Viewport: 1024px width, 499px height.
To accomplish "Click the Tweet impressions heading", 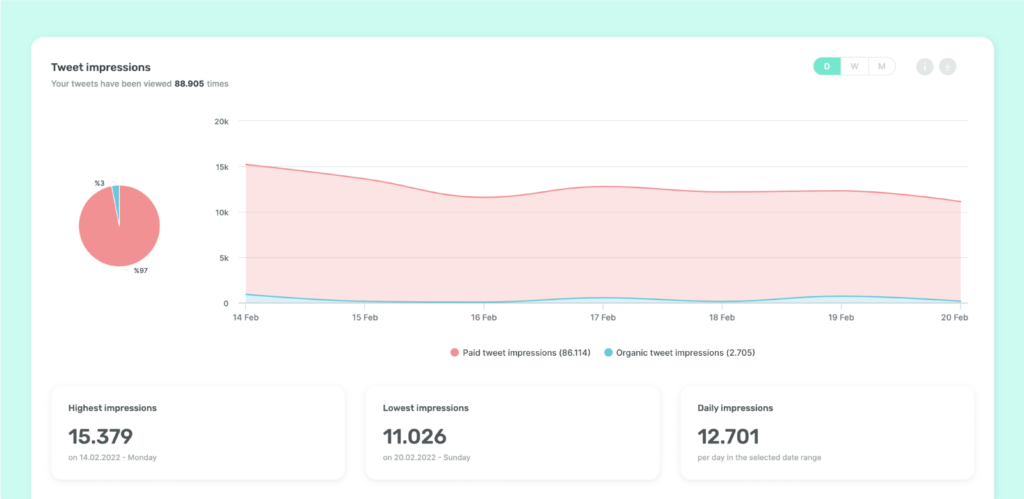I will click(x=101, y=67).
